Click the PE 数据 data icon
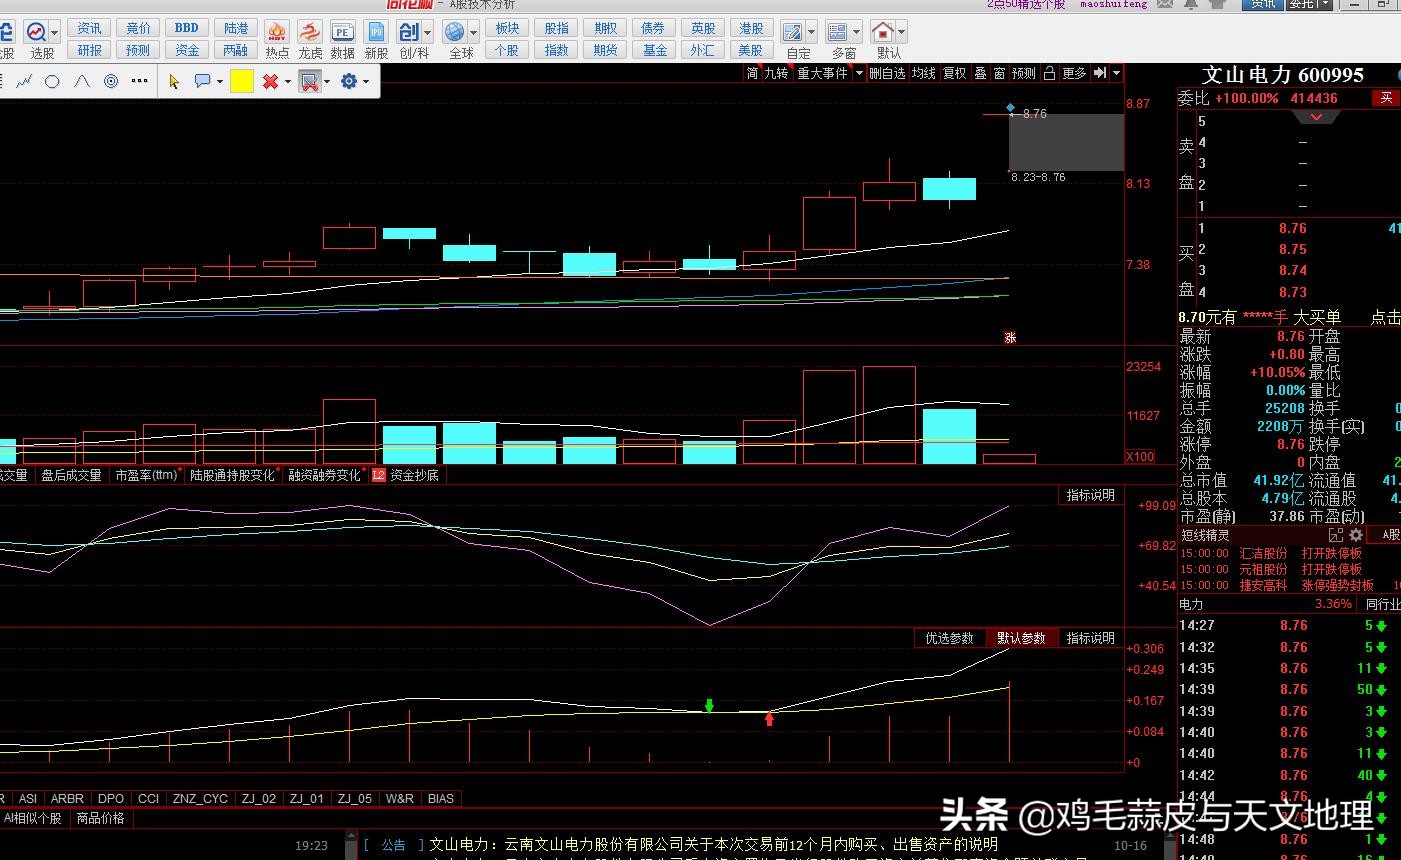 342,39
